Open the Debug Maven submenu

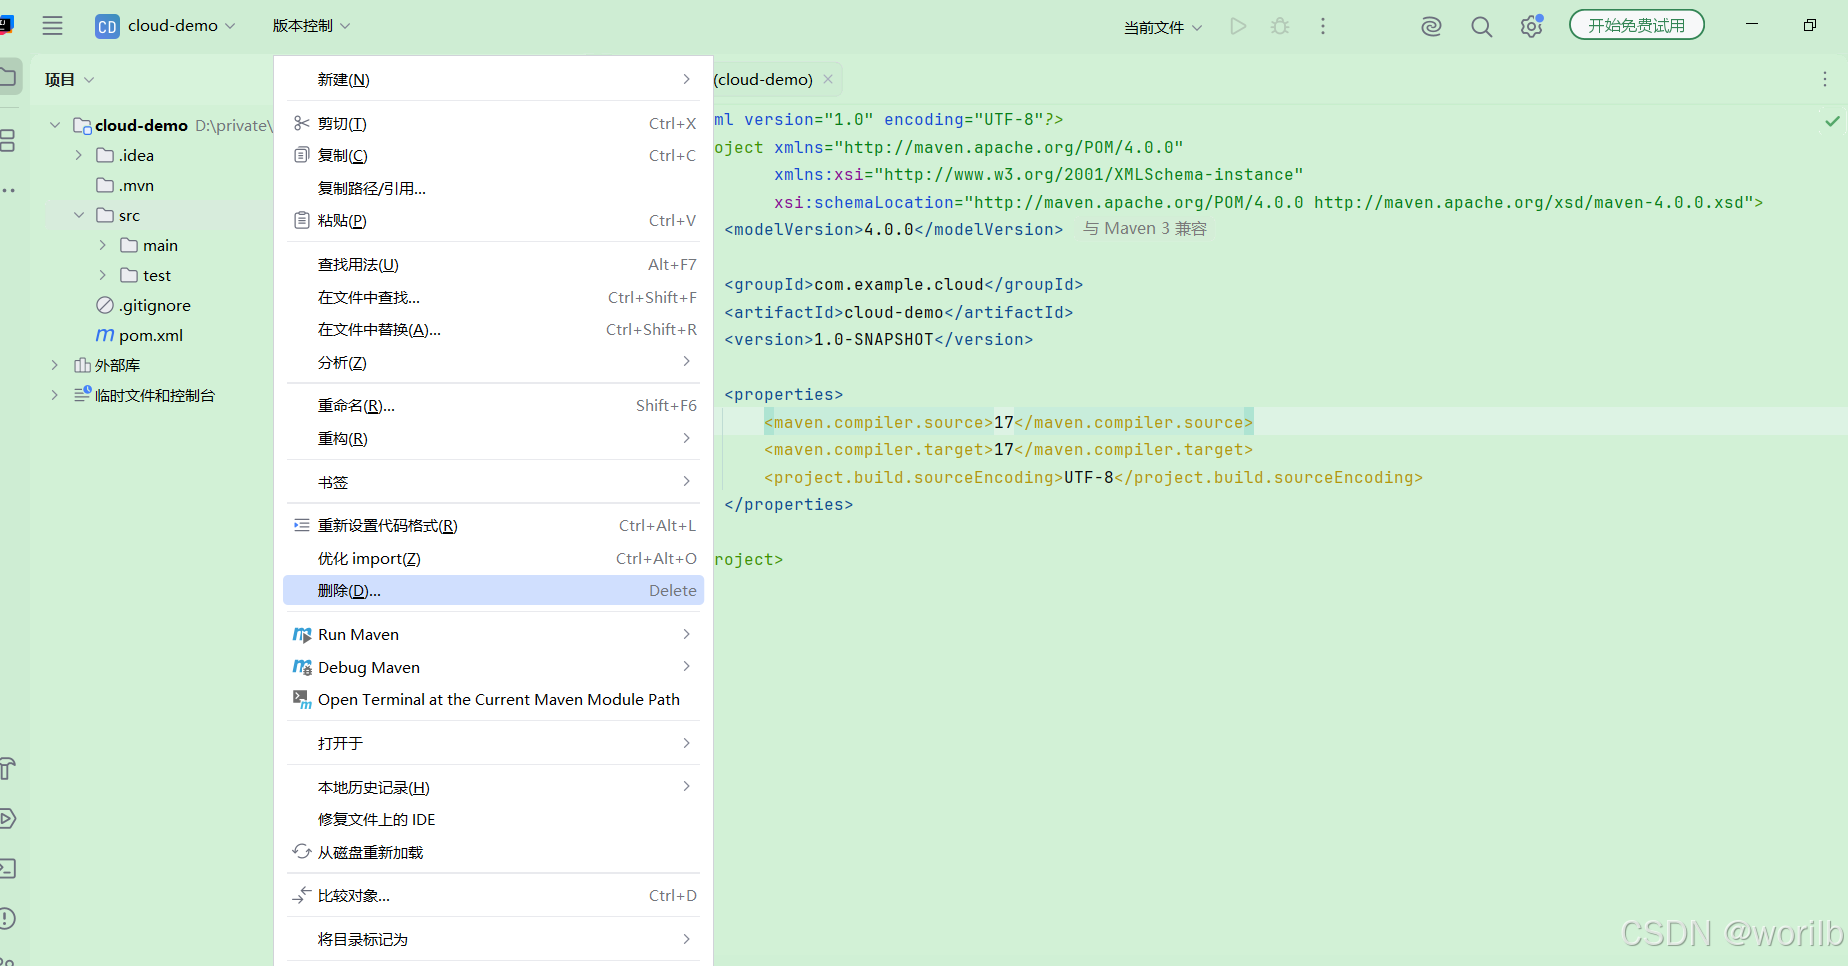(x=494, y=667)
